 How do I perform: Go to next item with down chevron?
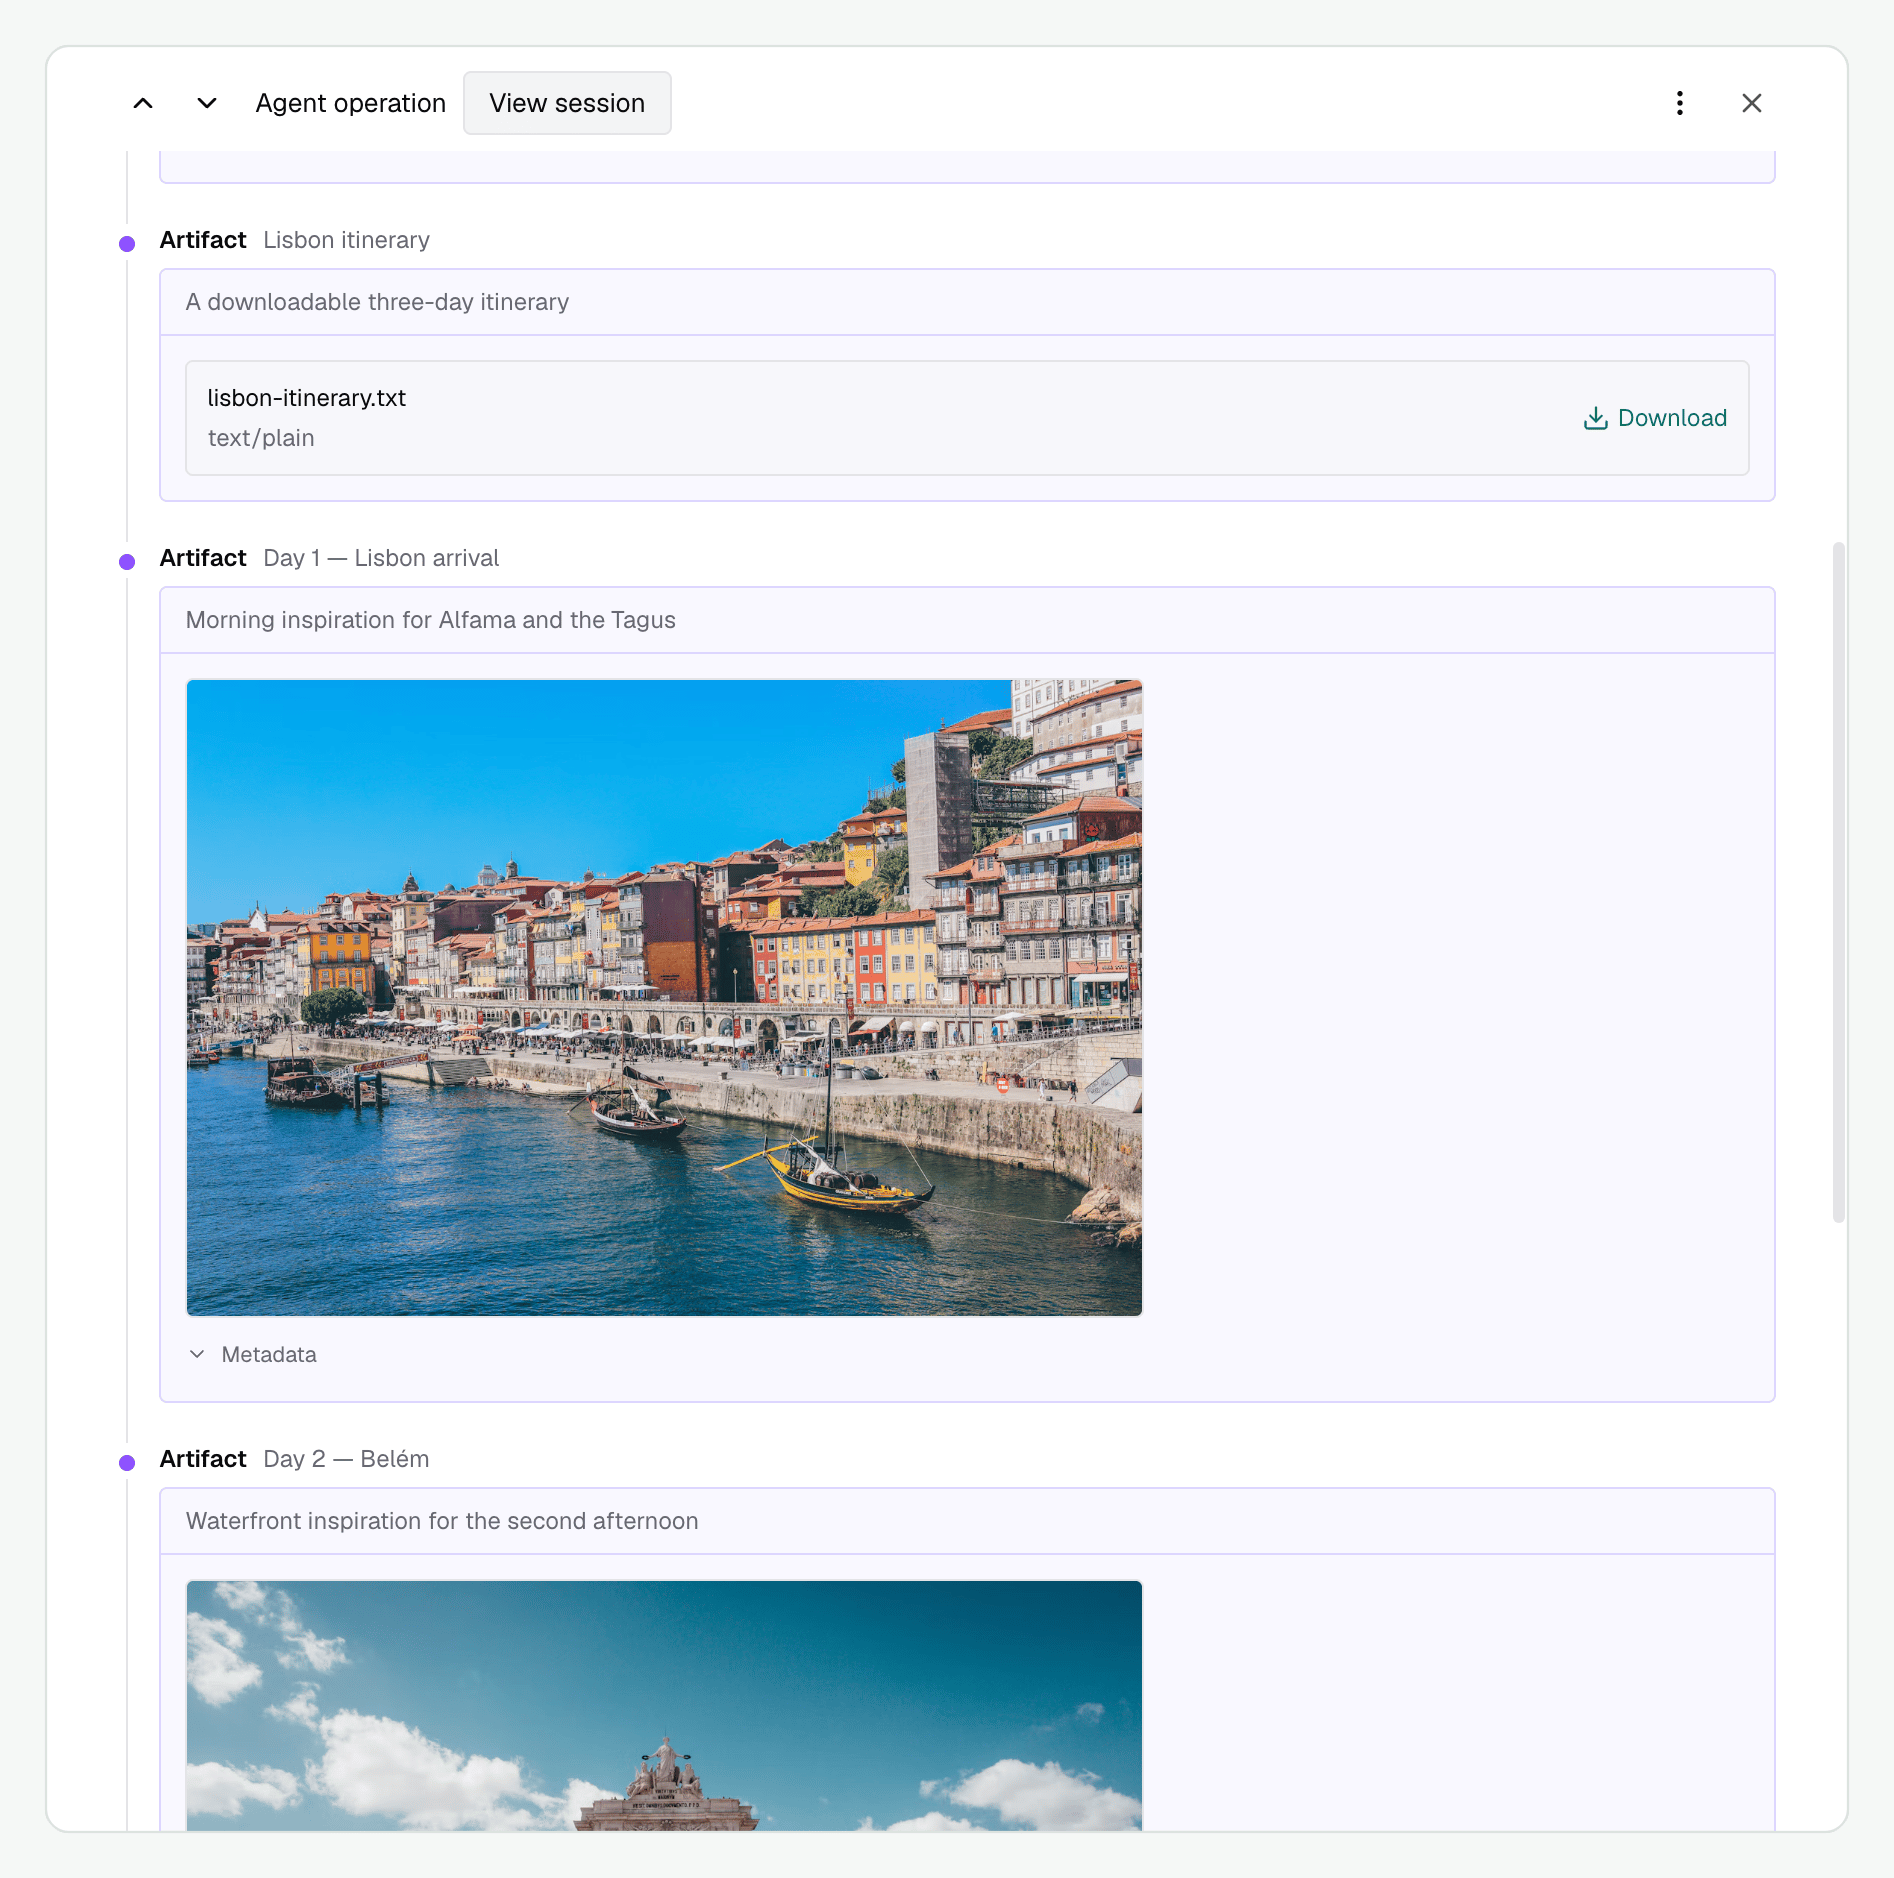pyautogui.click(x=207, y=103)
